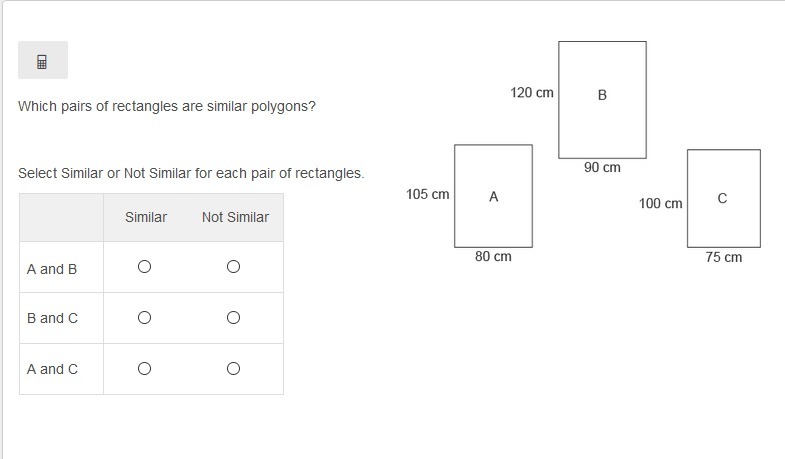Click the 'A and B' row label
This screenshot has width=785, height=459.
(52, 269)
